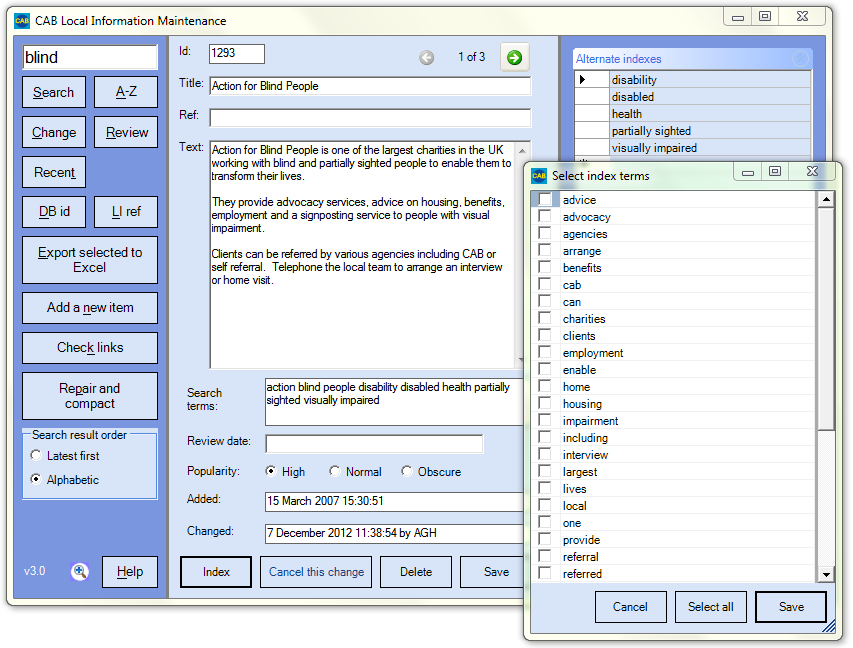Go to next record with green arrow
The width and height of the screenshot is (853, 648).
pyautogui.click(x=514, y=57)
